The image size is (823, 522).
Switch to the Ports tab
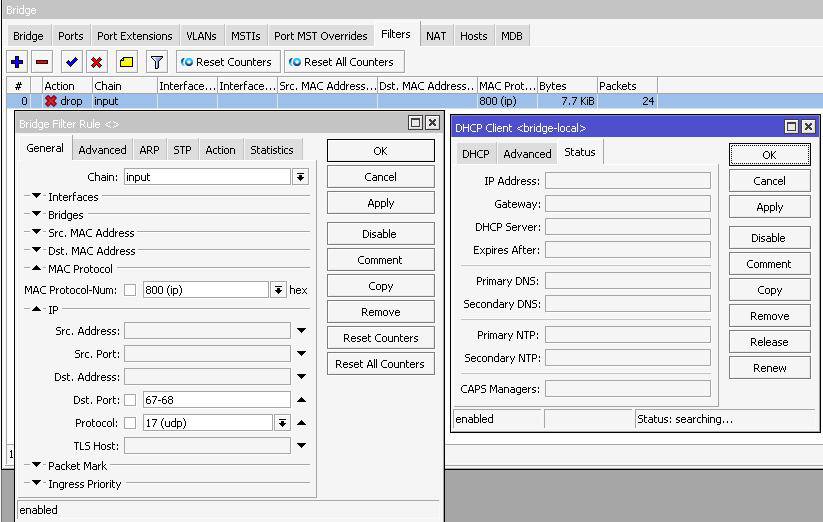[x=70, y=36]
